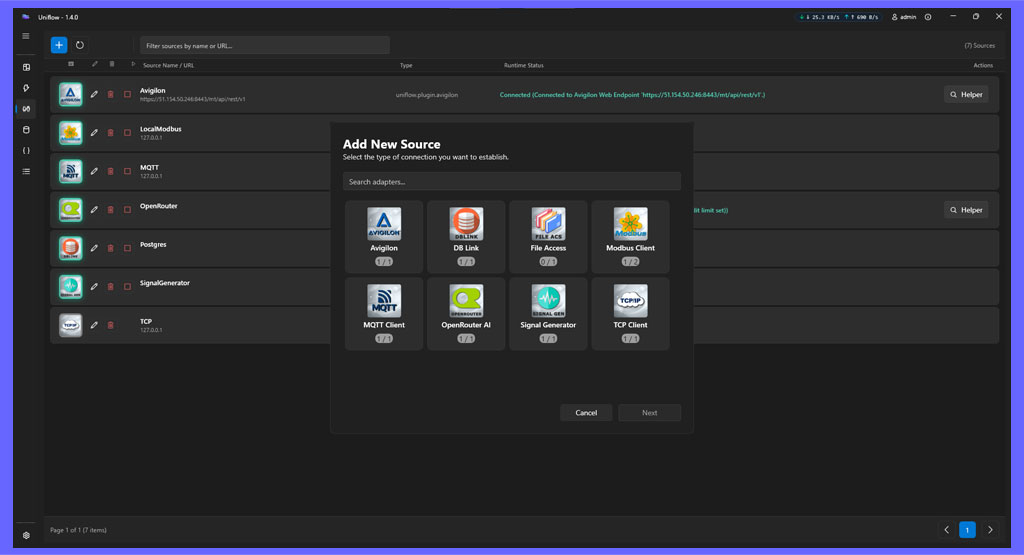Click the network throughput indicator in title bar
The height and width of the screenshot is (555, 1024).
click(x=839, y=17)
